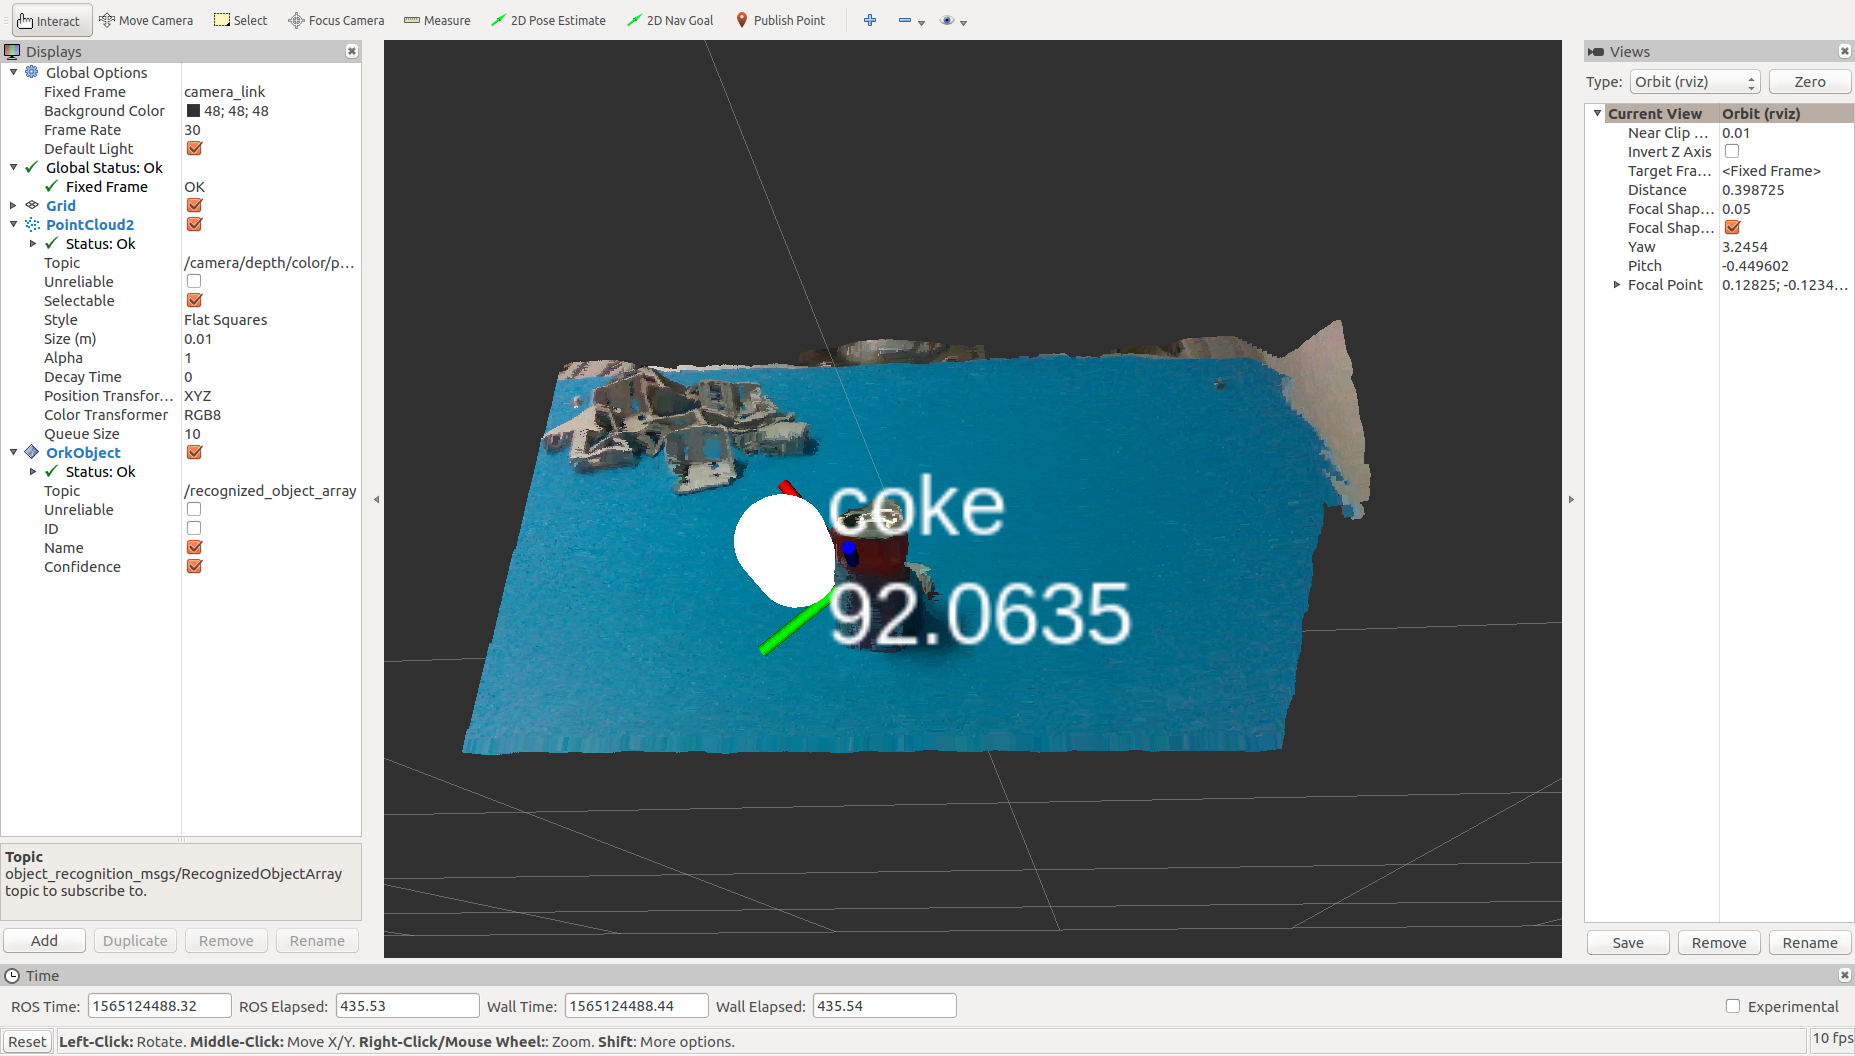Select the 2D Nav Goal tool
Screen dimensions: 1855x1056
(670, 21)
